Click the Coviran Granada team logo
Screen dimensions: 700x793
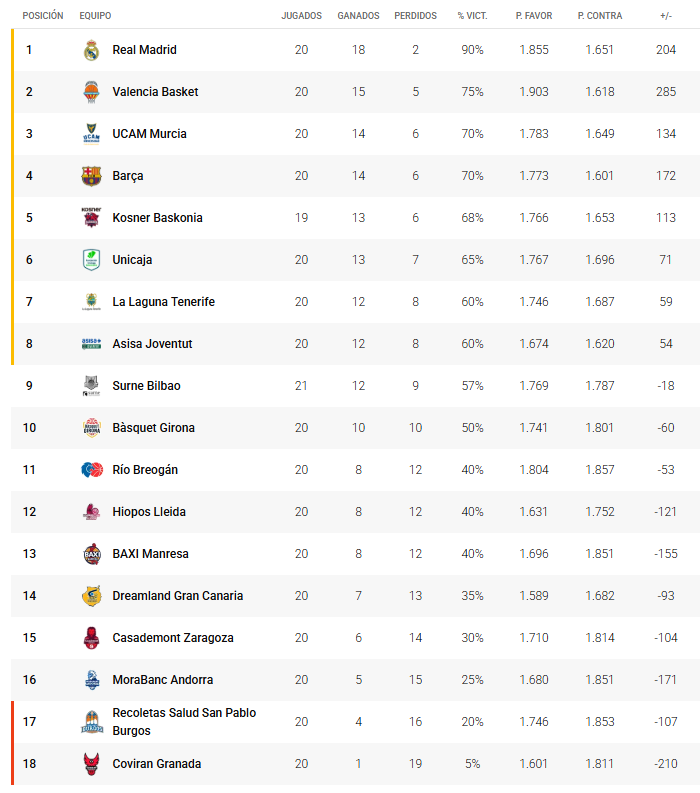(91, 764)
